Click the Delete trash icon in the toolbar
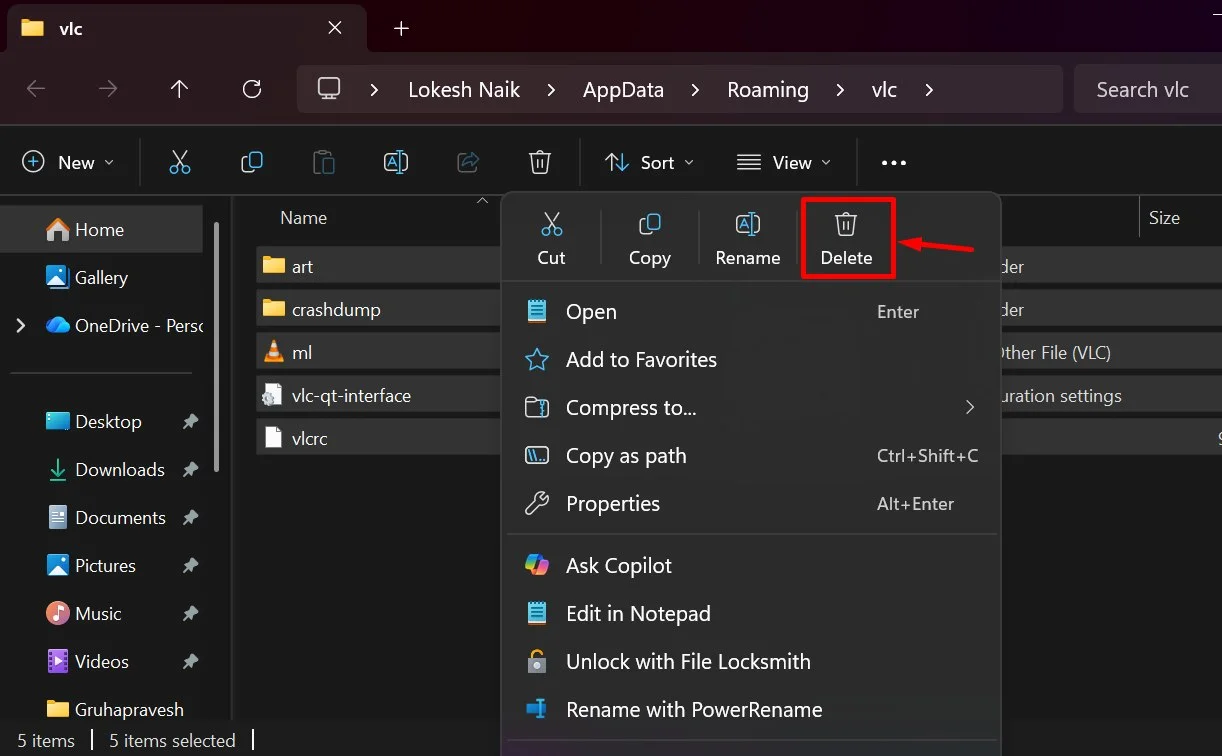This screenshot has height=756, width=1222. pos(540,162)
